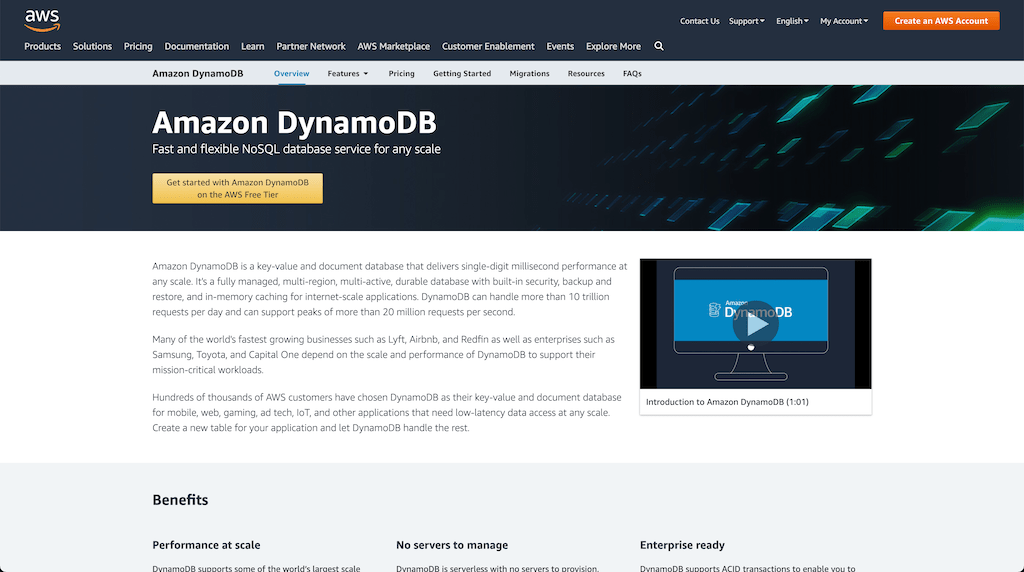Play the DynamoDB introduction video

click(755, 324)
